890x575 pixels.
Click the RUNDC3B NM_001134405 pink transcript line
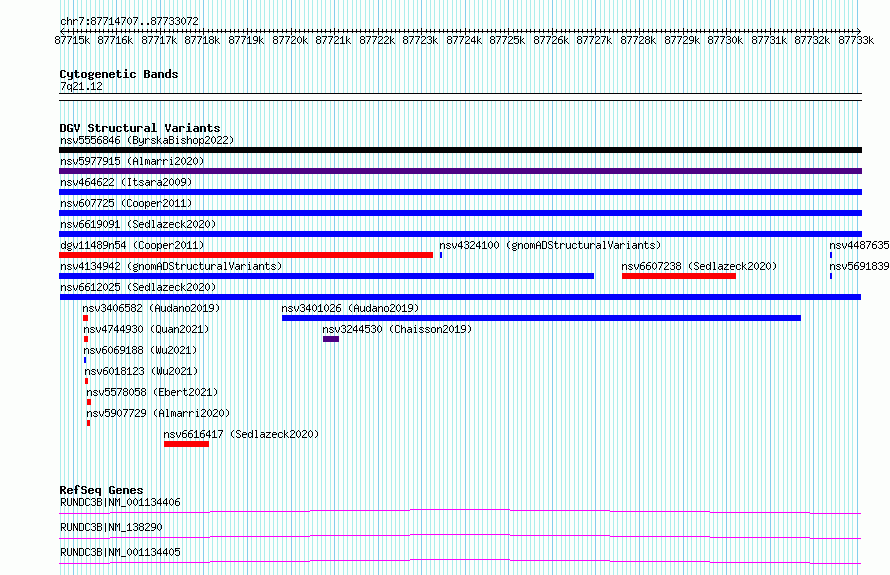(460, 561)
